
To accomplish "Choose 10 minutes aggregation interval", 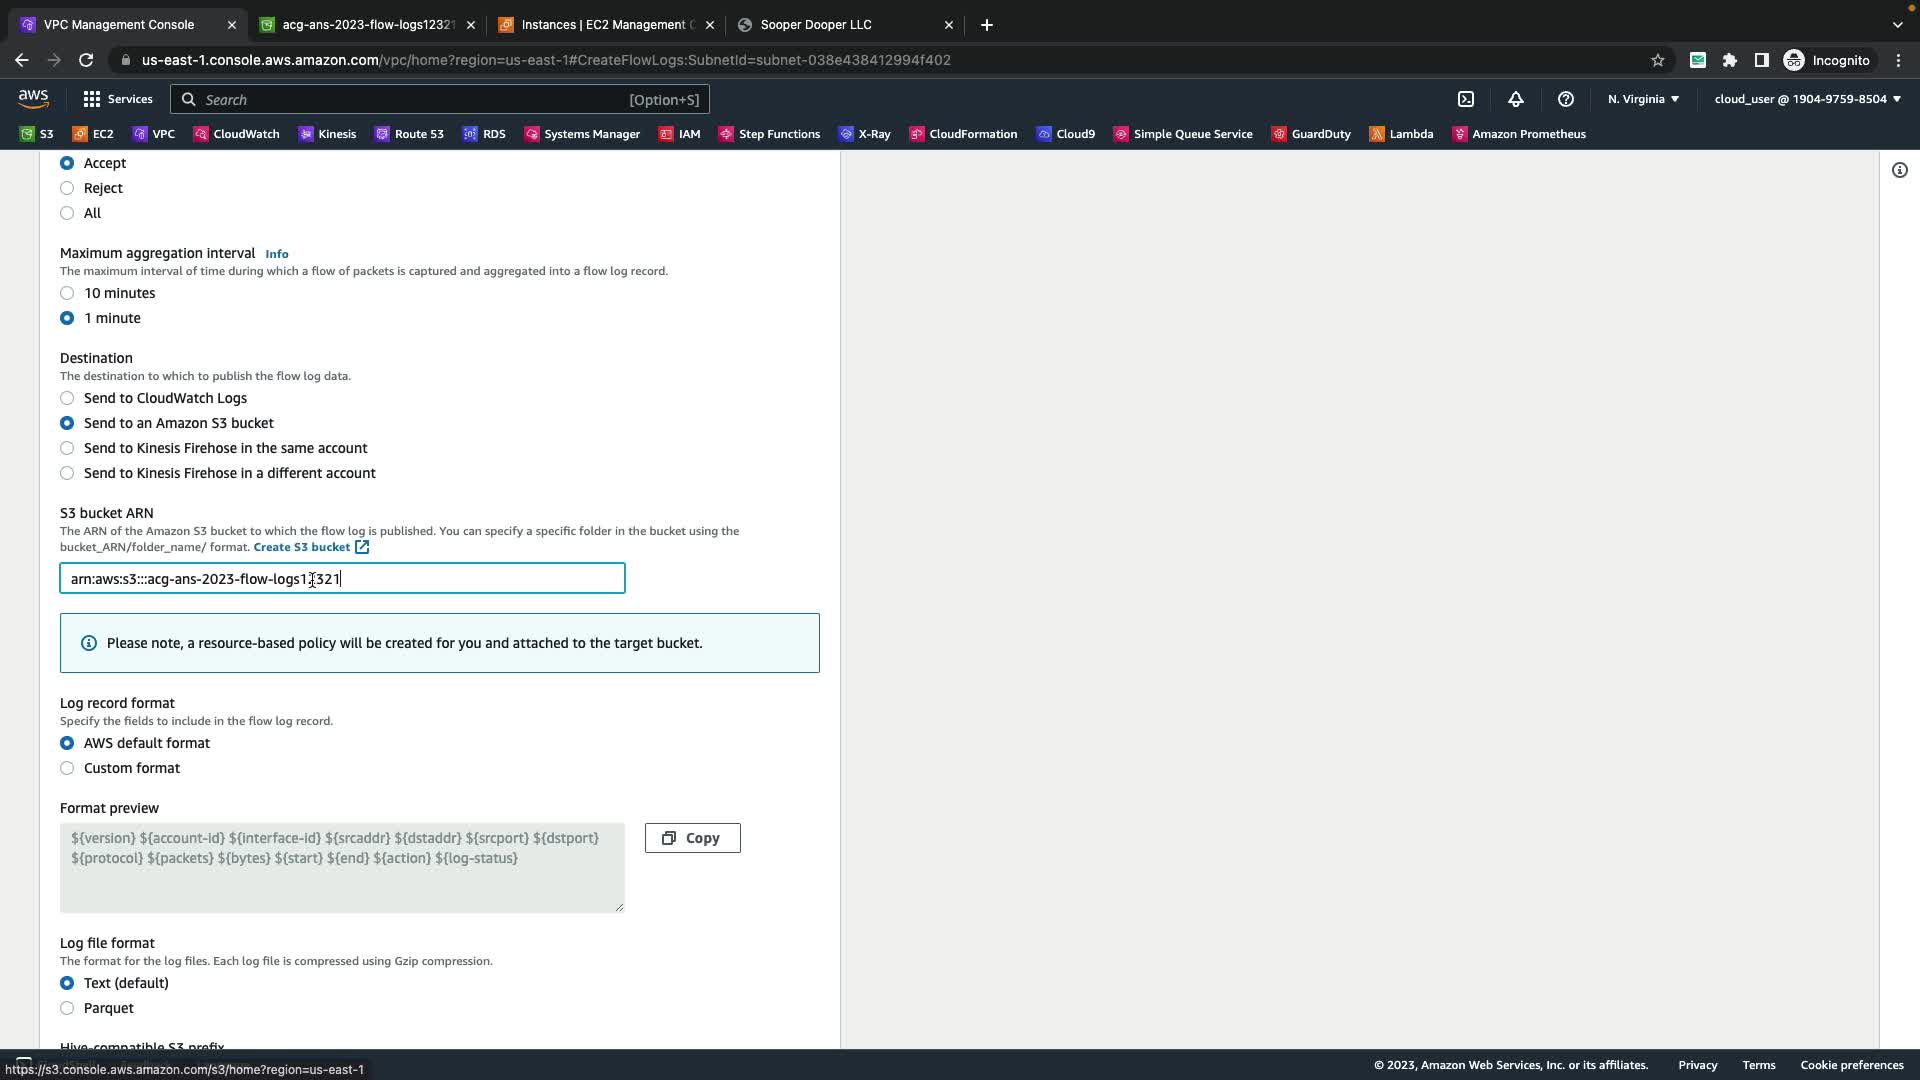I will 67,293.
